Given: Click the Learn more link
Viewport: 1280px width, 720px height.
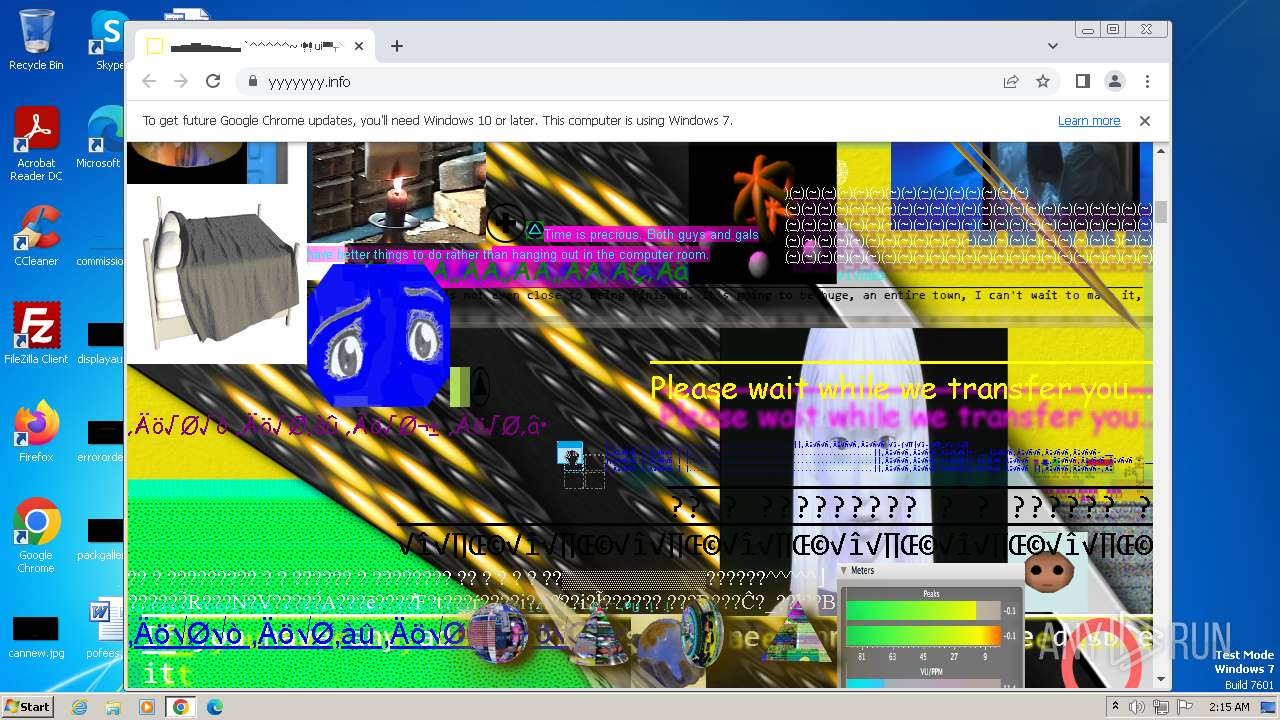Looking at the screenshot, I should (1089, 121).
